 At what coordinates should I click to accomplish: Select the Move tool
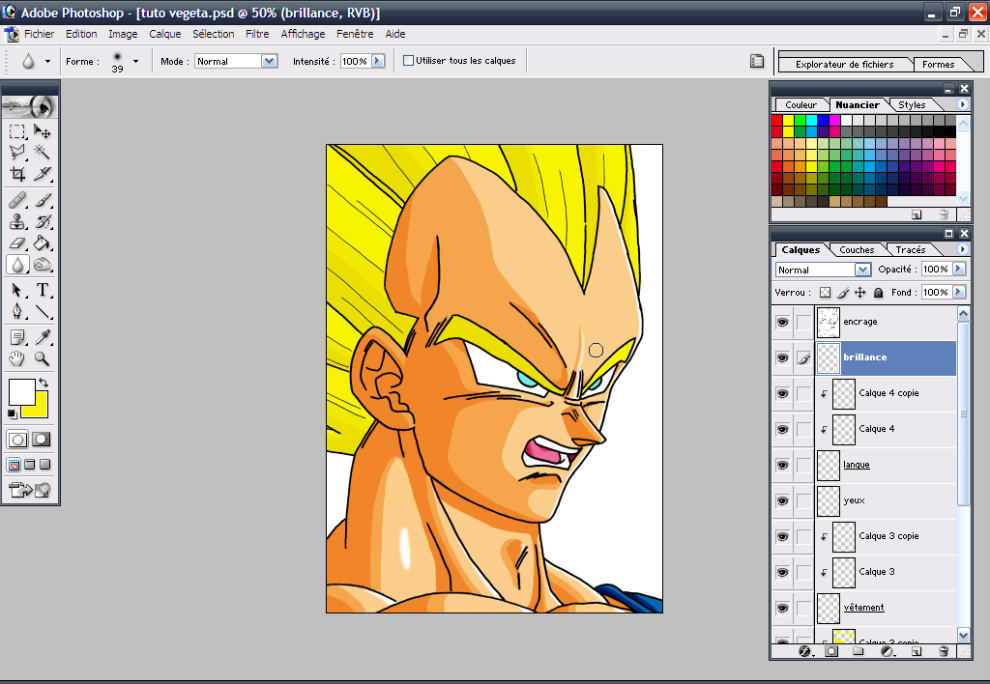[42, 131]
